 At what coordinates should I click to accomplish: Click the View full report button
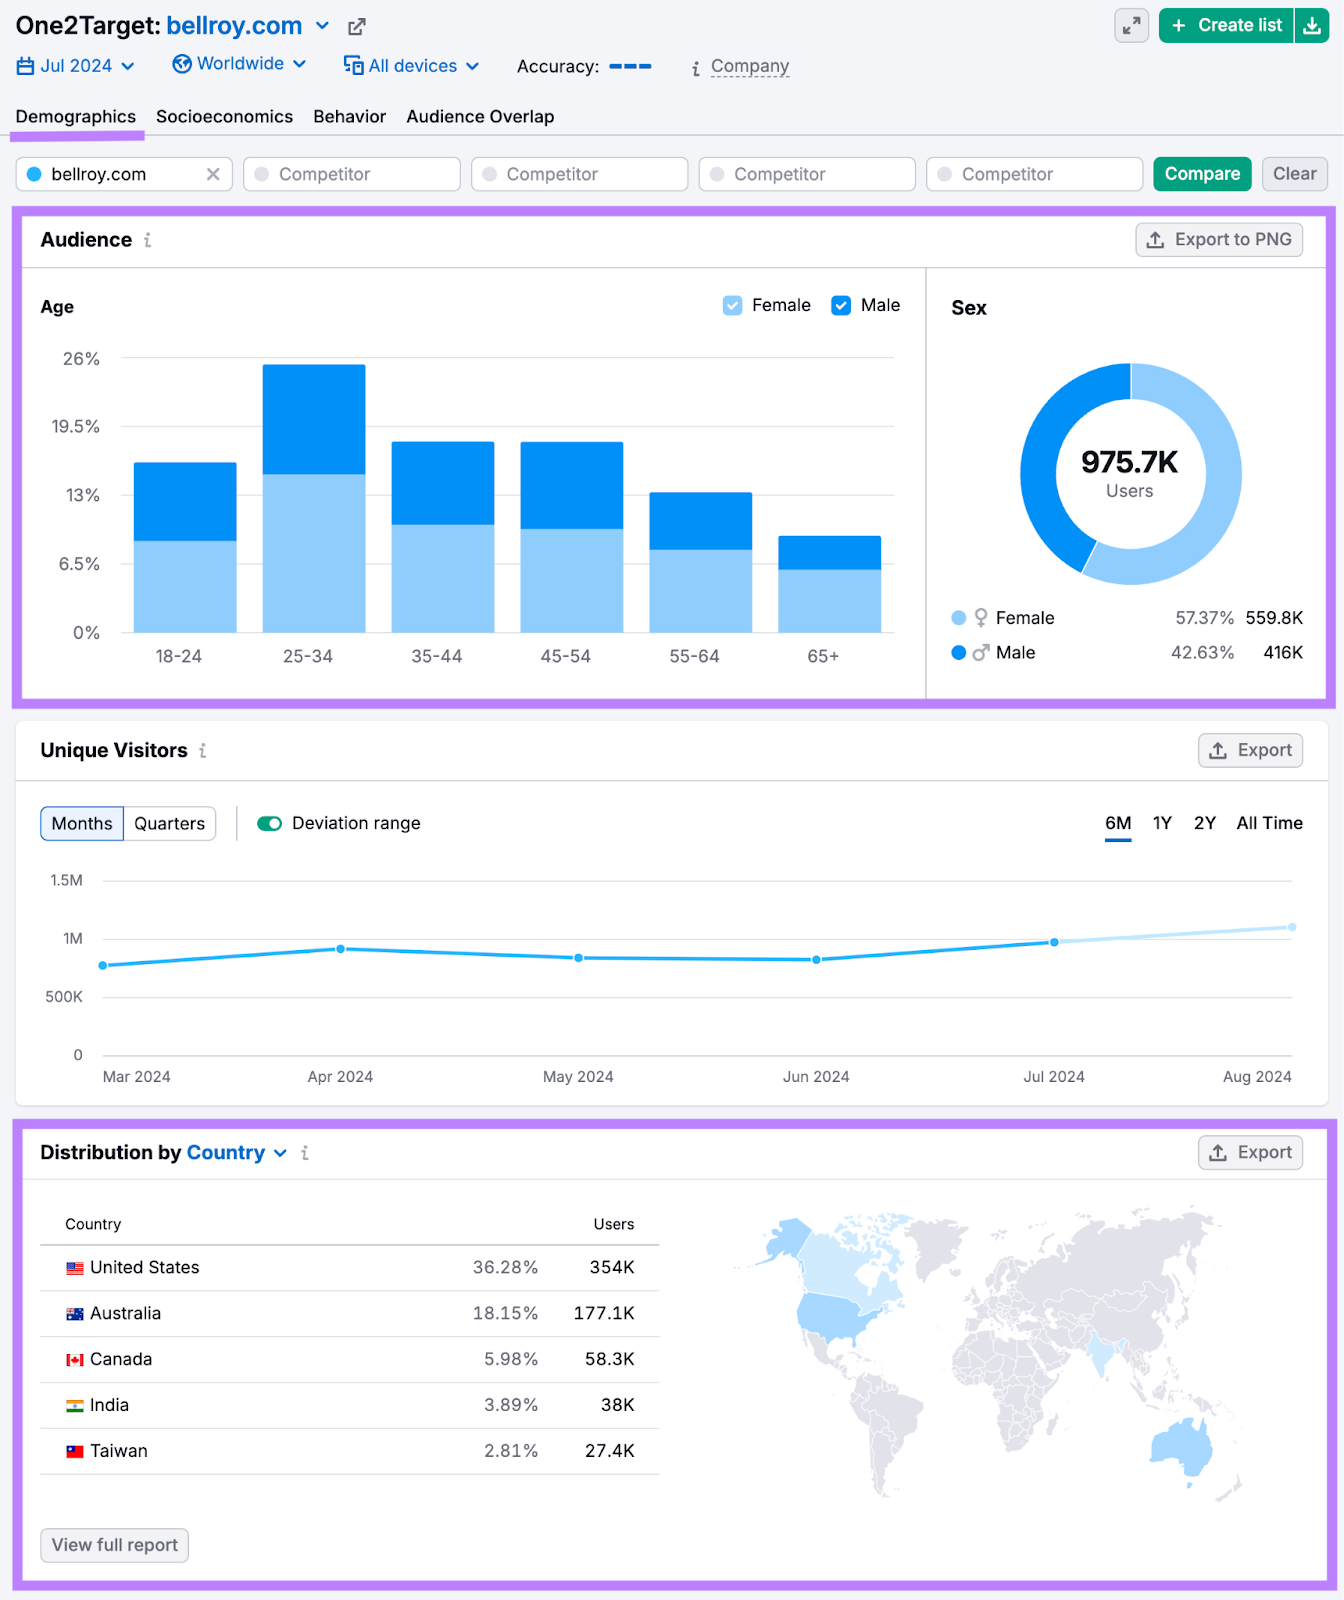tap(115, 1545)
